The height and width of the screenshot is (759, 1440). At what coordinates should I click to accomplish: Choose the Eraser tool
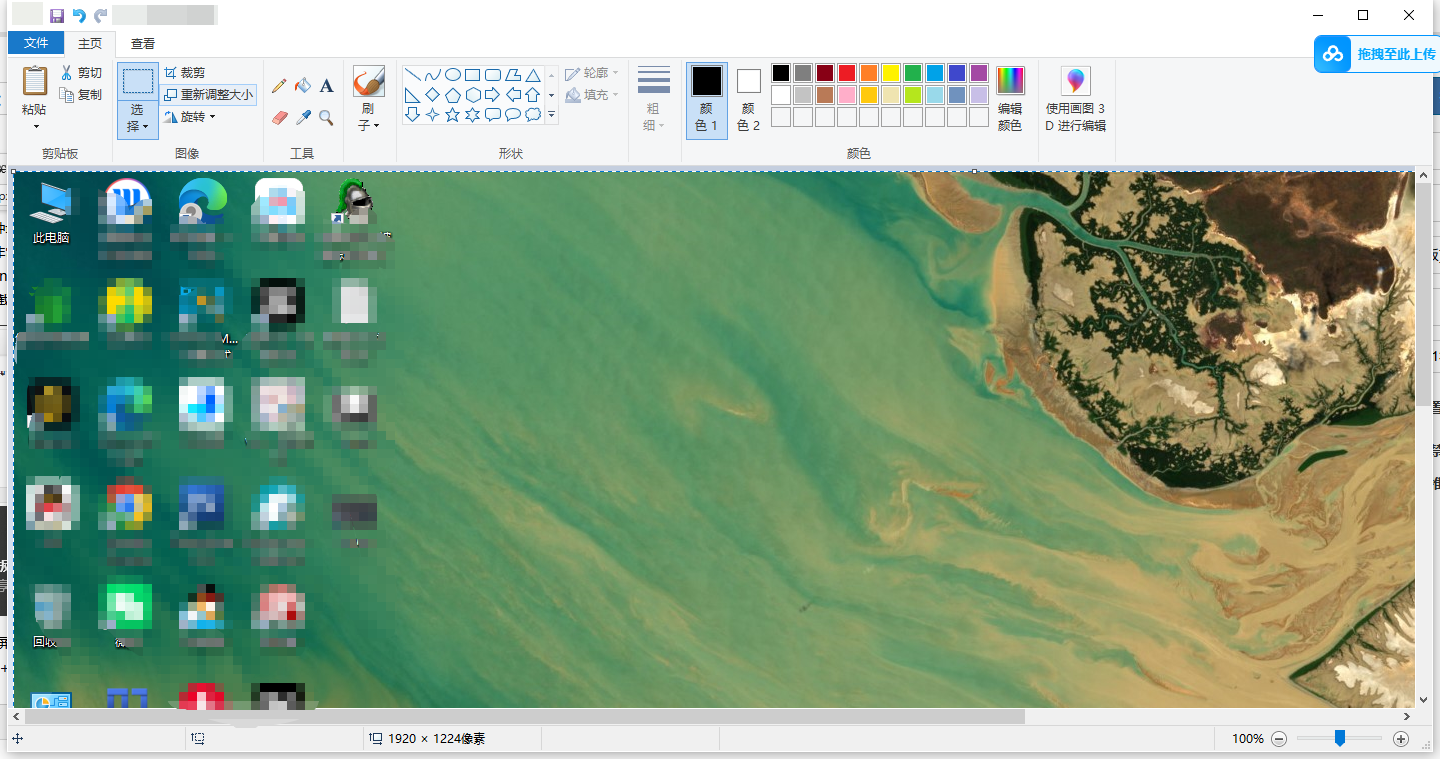279,118
